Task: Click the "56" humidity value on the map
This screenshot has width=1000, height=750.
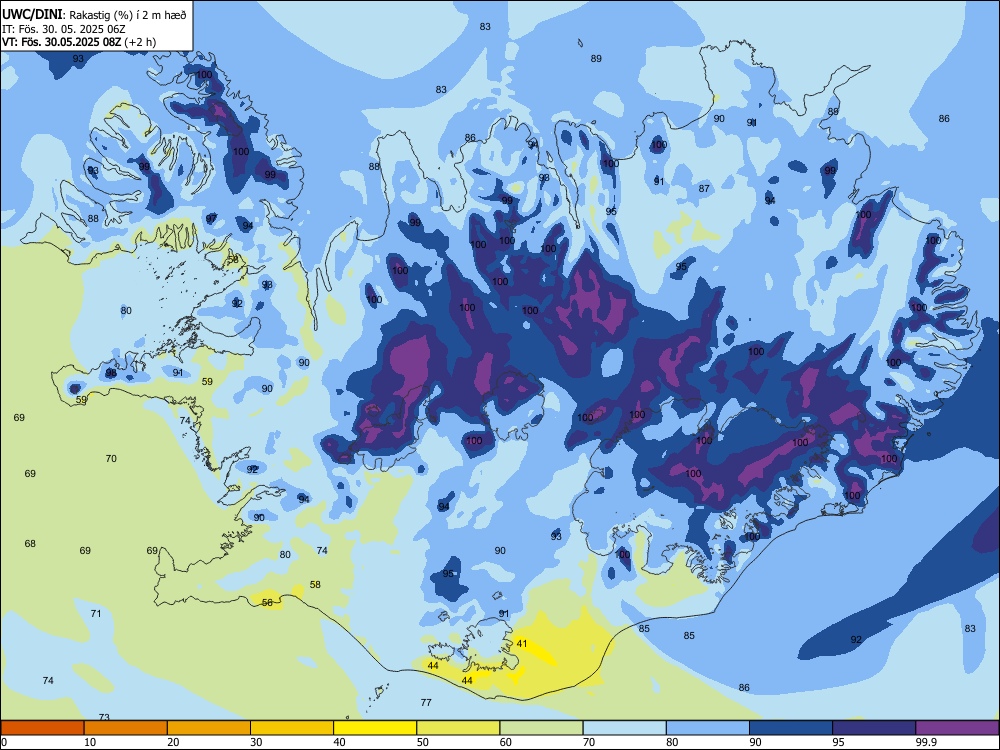Action: (267, 602)
